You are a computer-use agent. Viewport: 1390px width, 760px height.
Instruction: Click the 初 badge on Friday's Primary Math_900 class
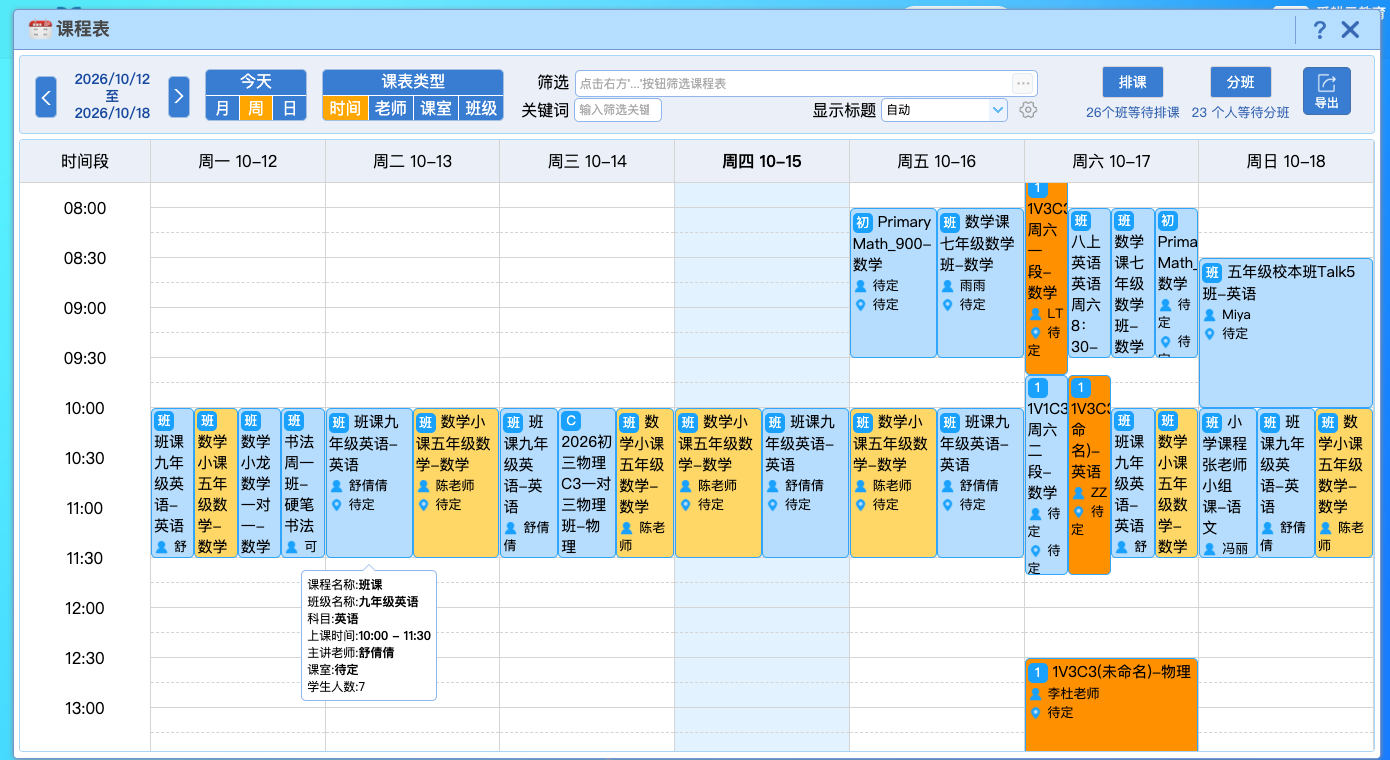862,222
